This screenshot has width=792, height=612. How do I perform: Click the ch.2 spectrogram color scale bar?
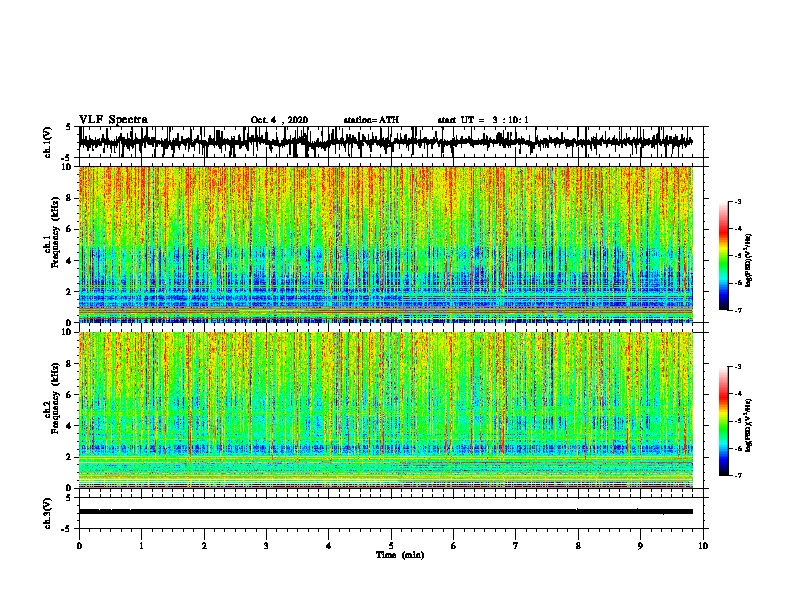(x=723, y=421)
